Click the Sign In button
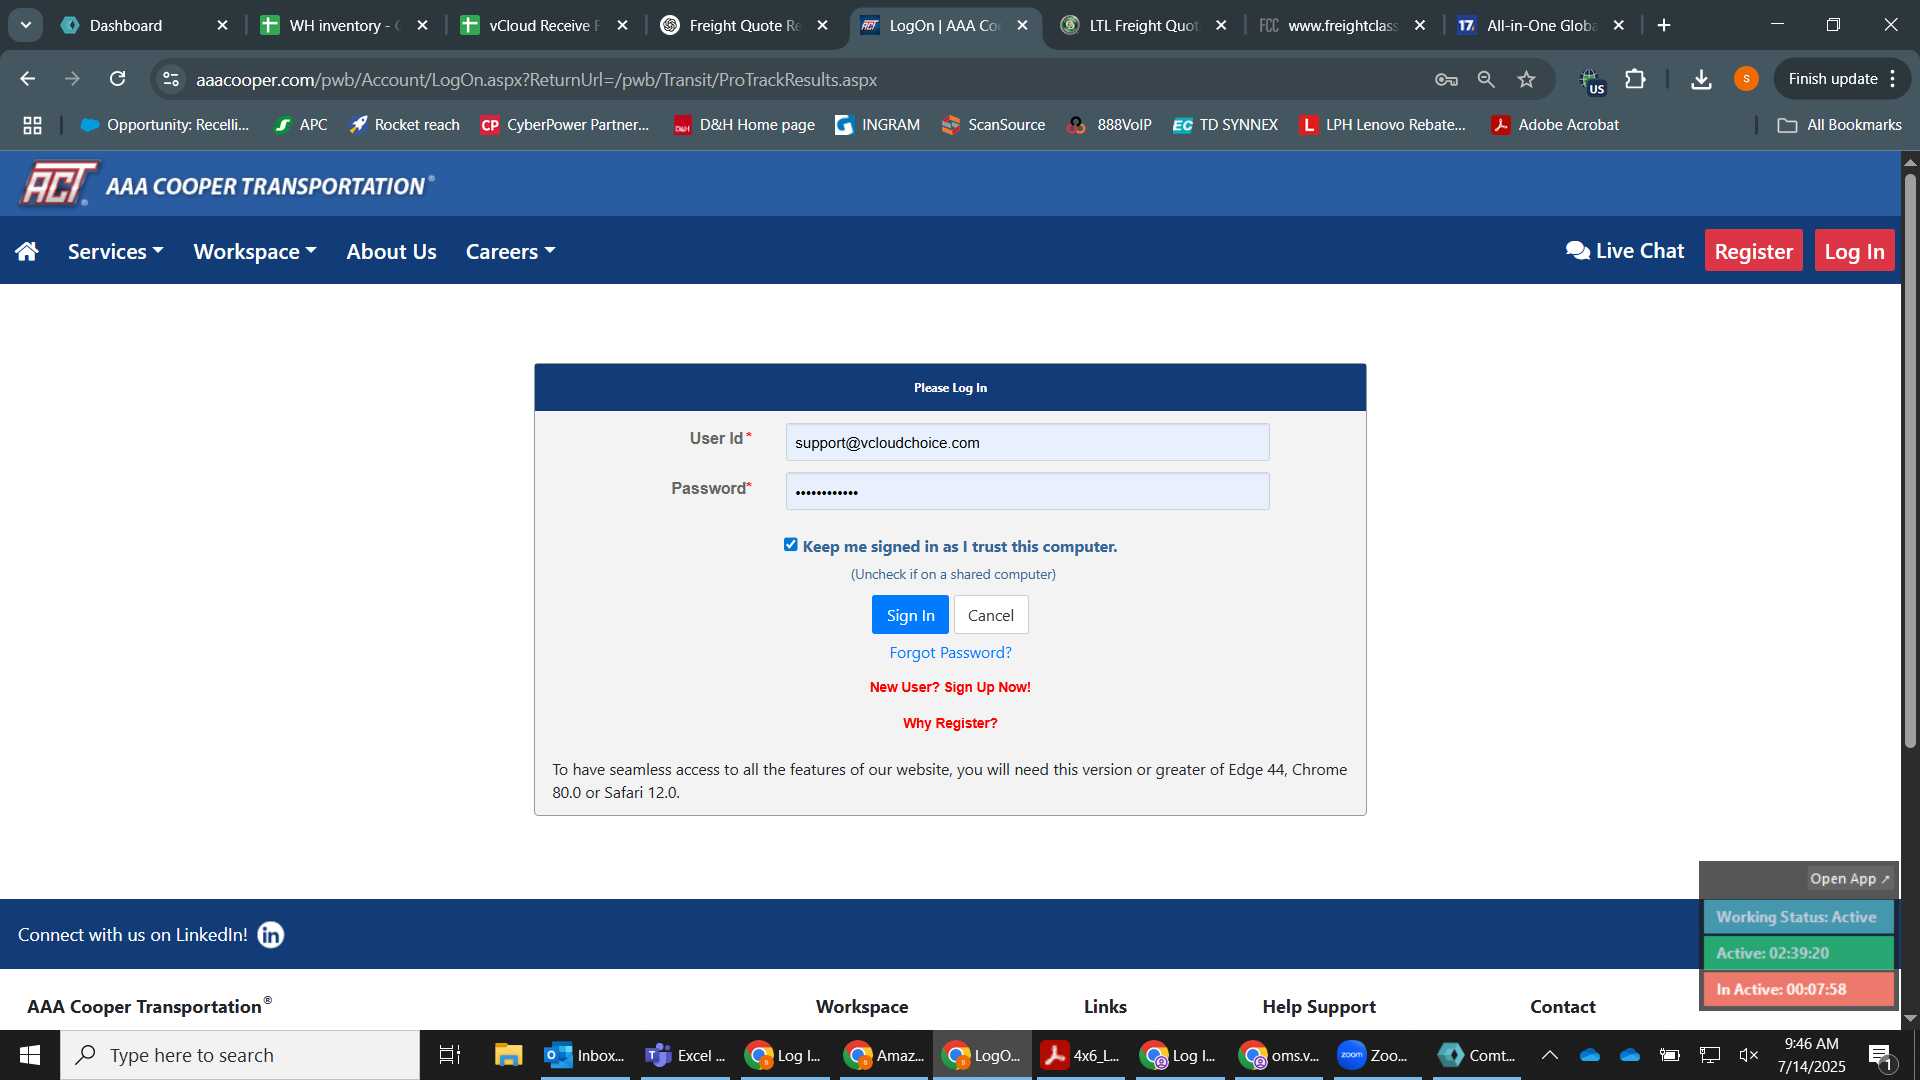The image size is (1920, 1080). pyautogui.click(x=910, y=615)
